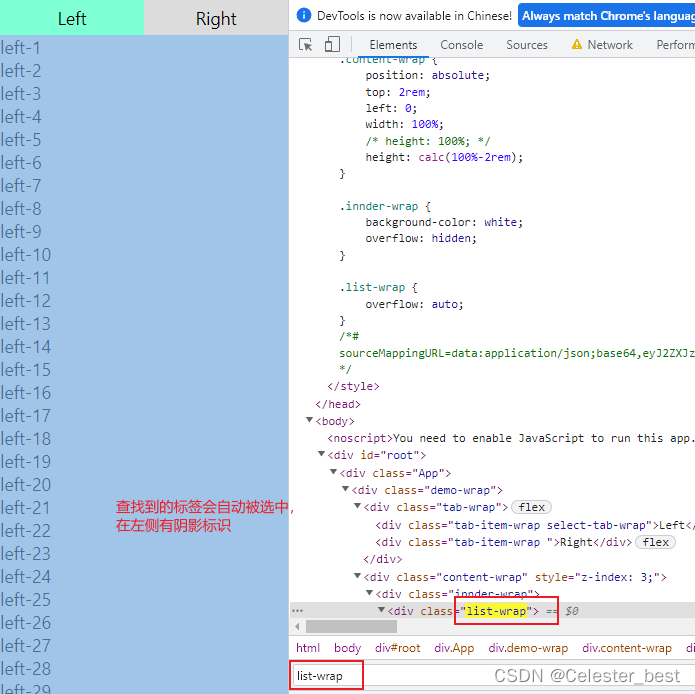The image size is (695, 694).
Task: Click Always match Chrome's language button
Action: click(x=606, y=16)
